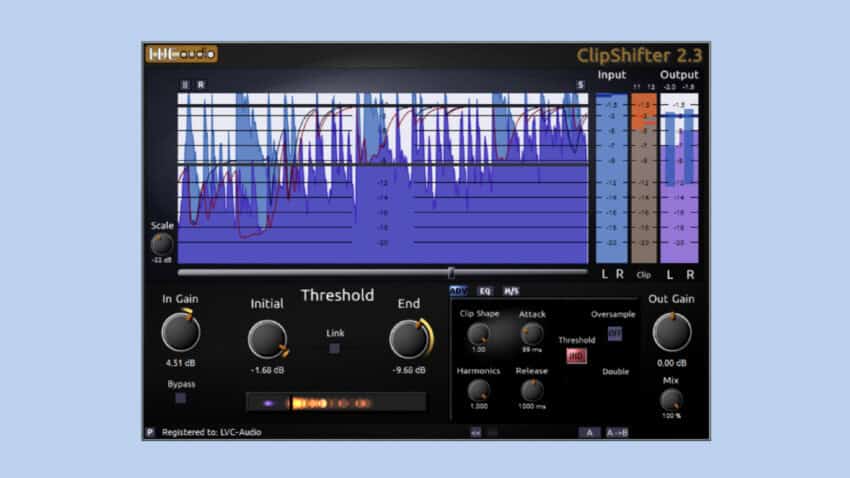
Task: Toggle the Oversample button
Action: (614, 333)
